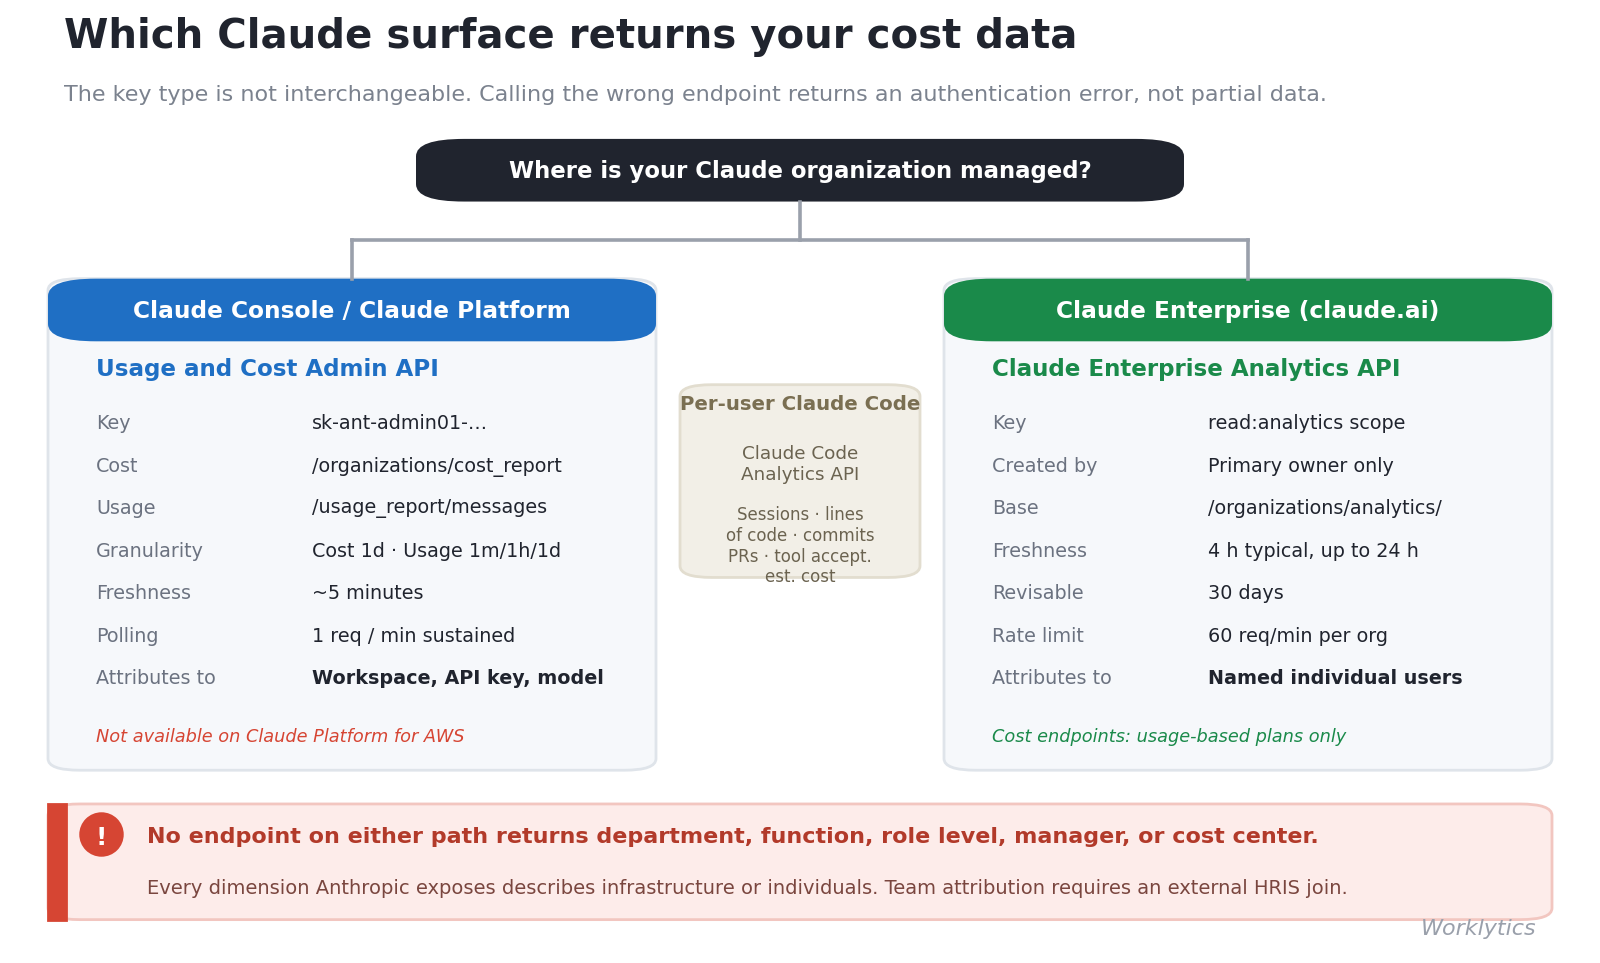Click the red exclamation warning icon
The image size is (1600, 963).
[x=101, y=834]
